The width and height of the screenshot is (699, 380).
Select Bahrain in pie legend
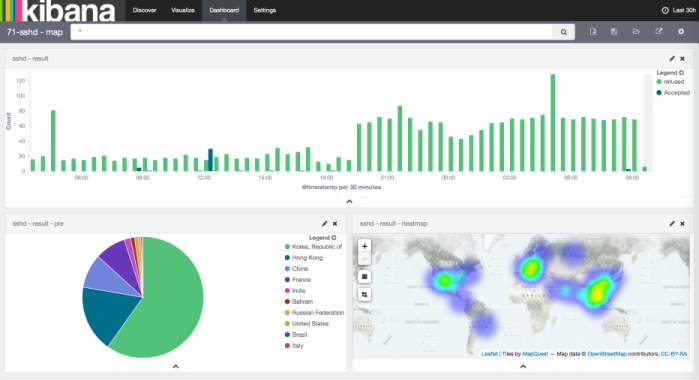pos(299,302)
